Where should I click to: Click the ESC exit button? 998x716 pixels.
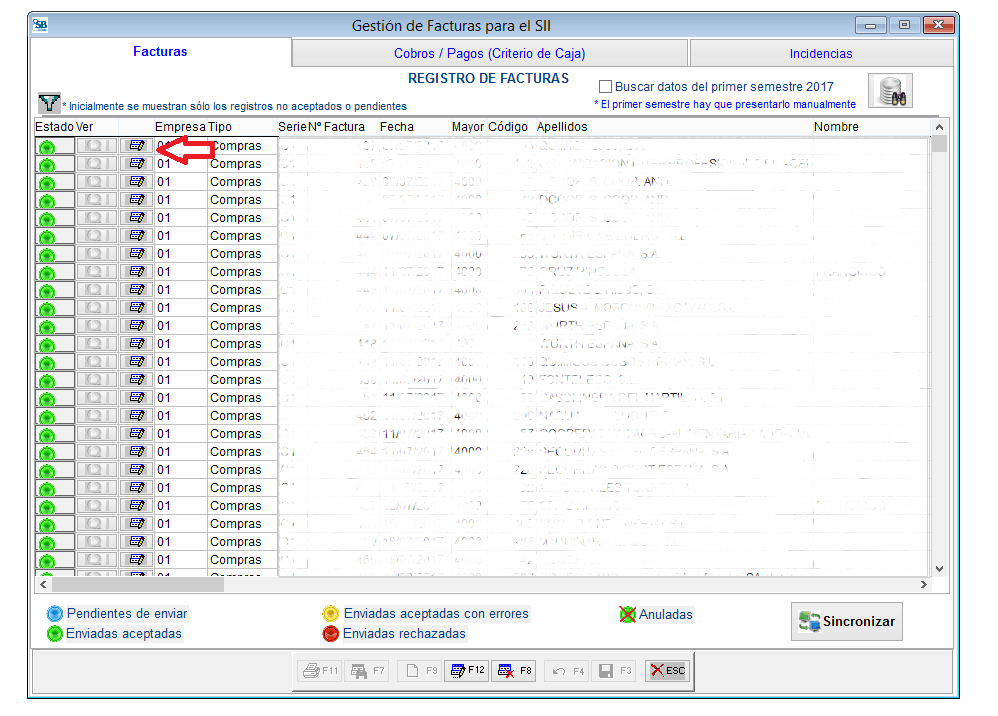pos(667,670)
